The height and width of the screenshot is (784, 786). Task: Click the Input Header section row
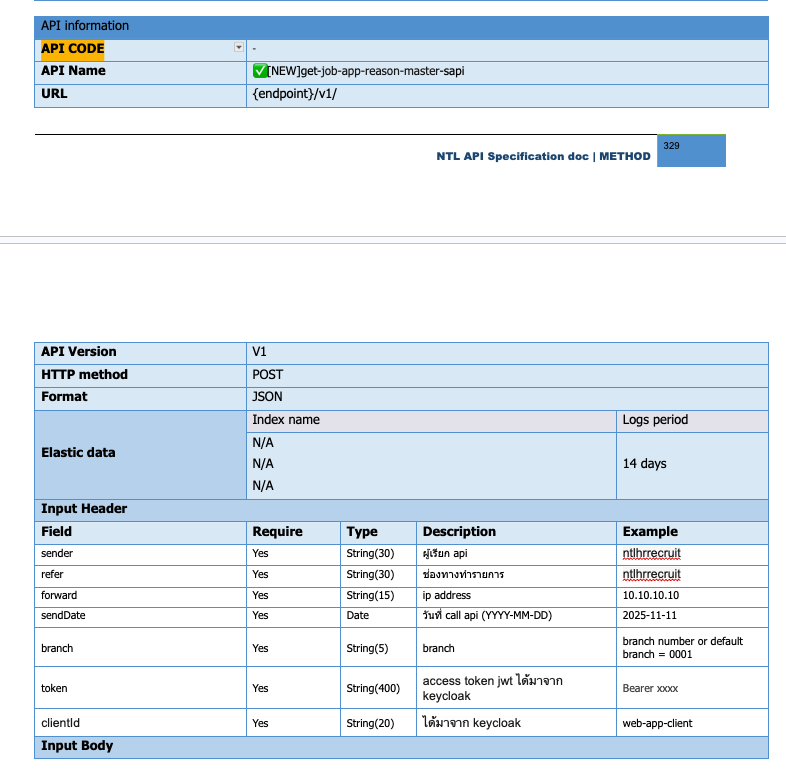pos(401,509)
